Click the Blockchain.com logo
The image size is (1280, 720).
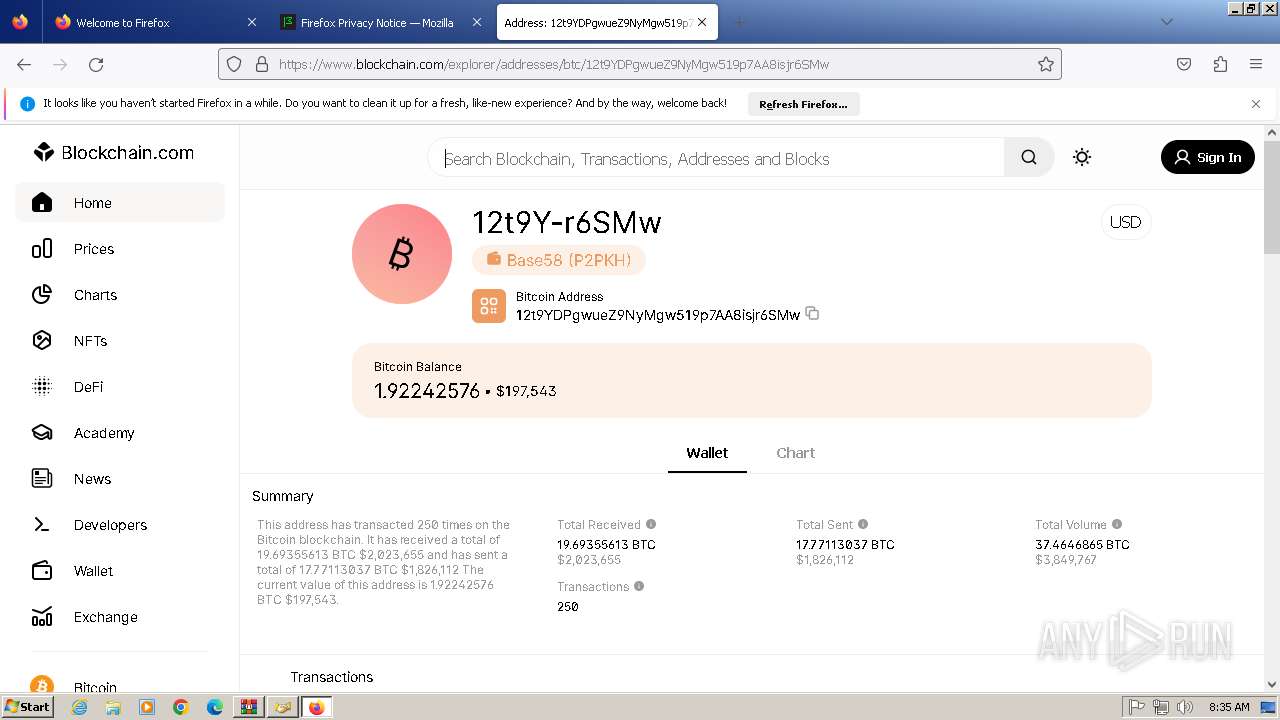[x=113, y=153]
